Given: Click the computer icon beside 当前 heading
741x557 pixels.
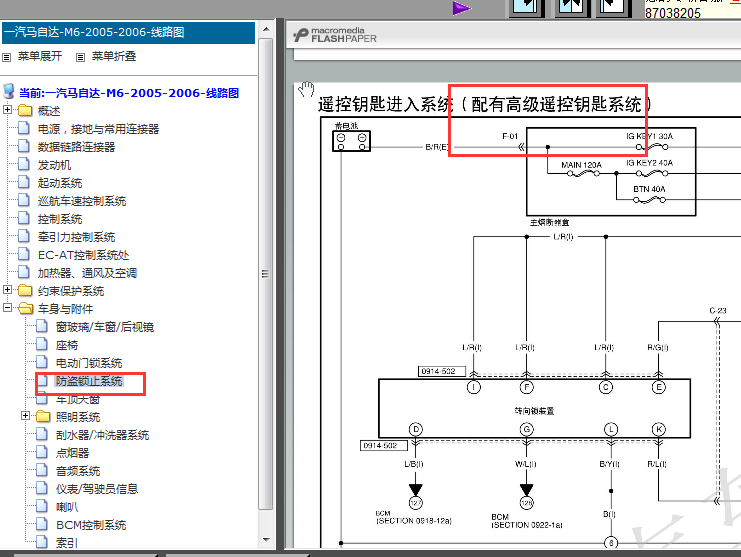Looking at the screenshot, I should (x=9, y=92).
